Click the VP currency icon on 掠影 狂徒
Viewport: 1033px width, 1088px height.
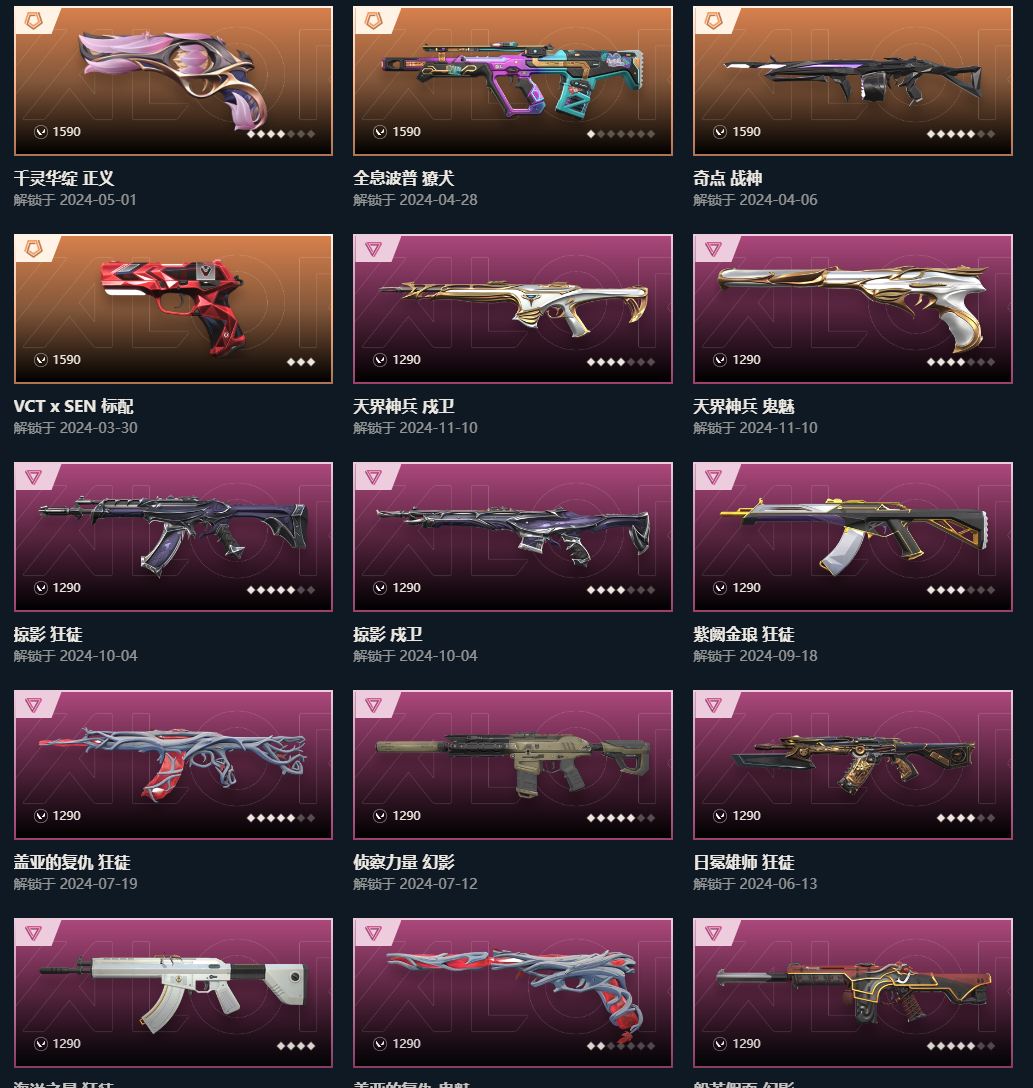pyautogui.click(x=40, y=588)
